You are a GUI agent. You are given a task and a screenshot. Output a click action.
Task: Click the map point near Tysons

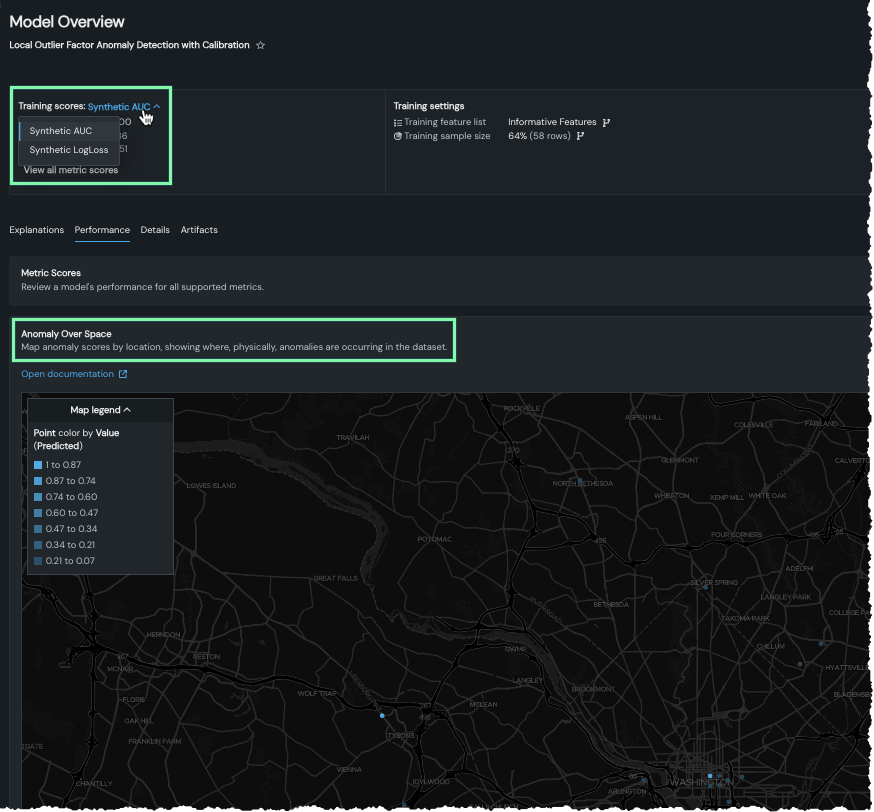click(382, 715)
